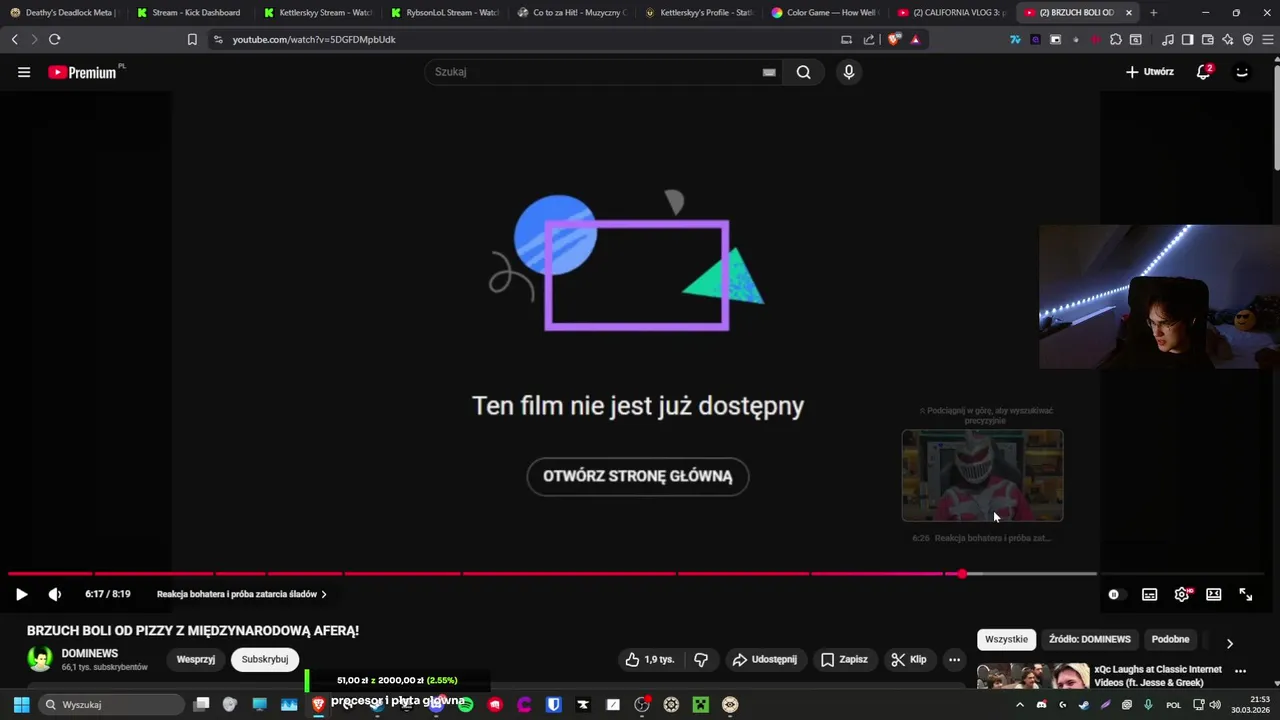This screenshot has height=720, width=1280.
Task: Open the YouTube hamburger guide menu
Action: (24, 72)
